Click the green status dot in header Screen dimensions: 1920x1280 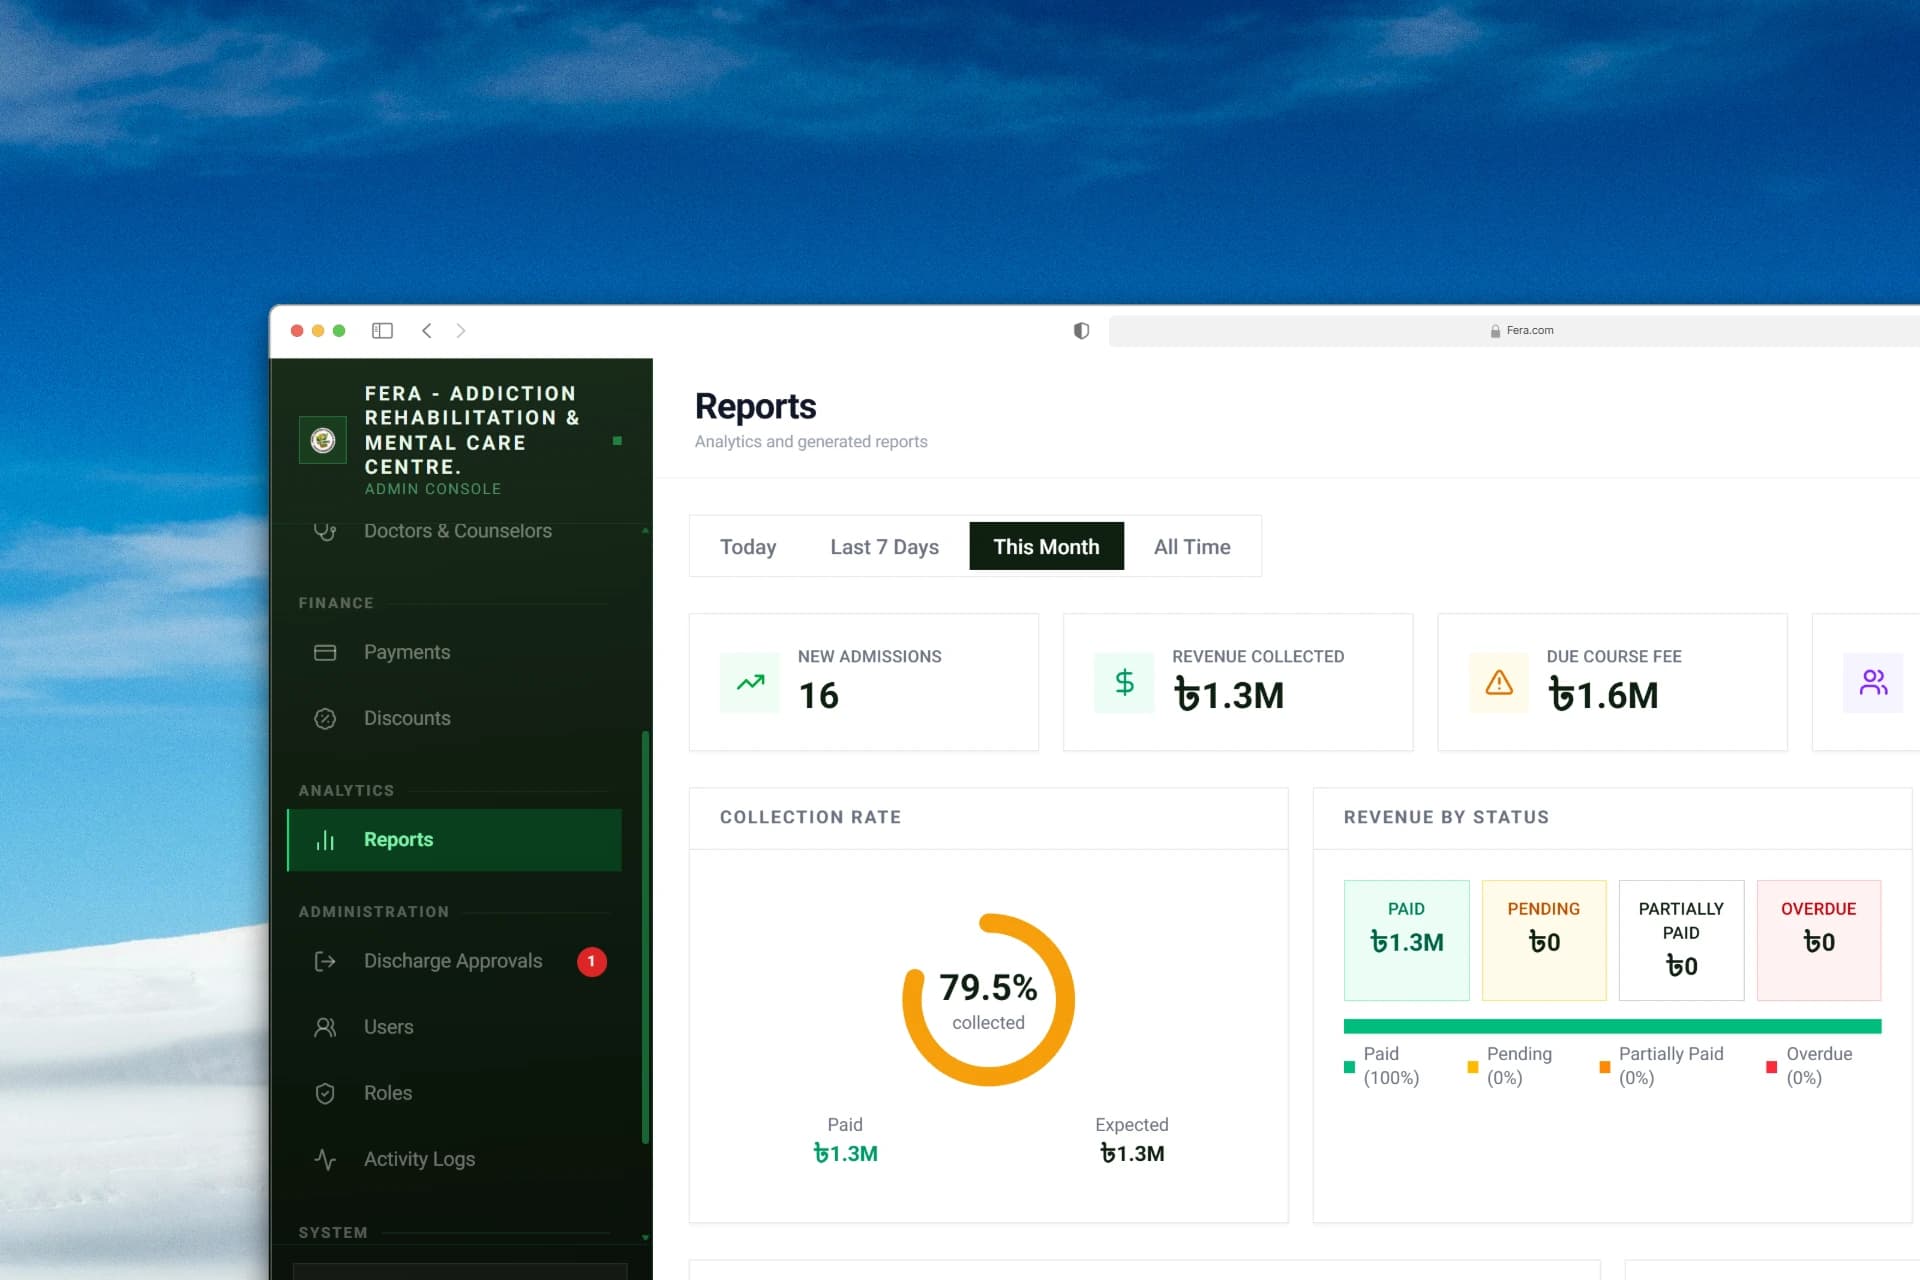point(617,440)
